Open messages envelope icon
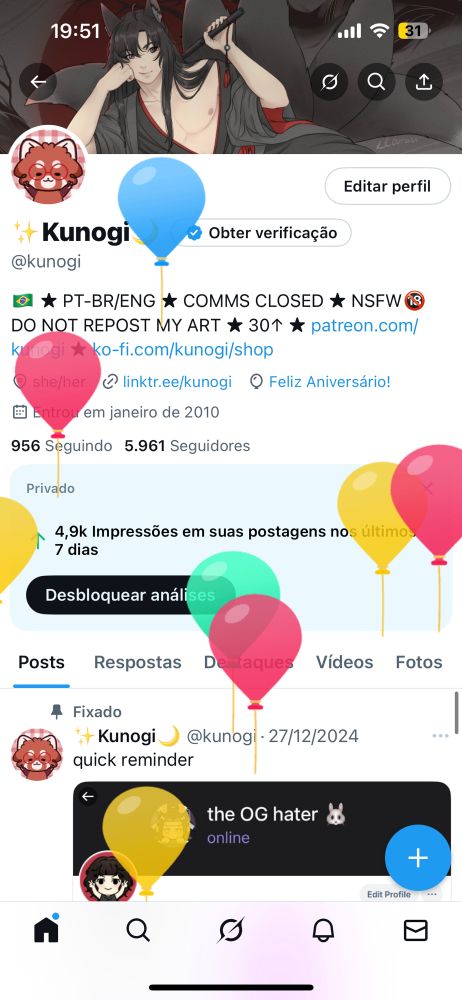Image resolution: width=462 pixels, height=1000 pixels. pyautogui.click(x=416, y=931)
